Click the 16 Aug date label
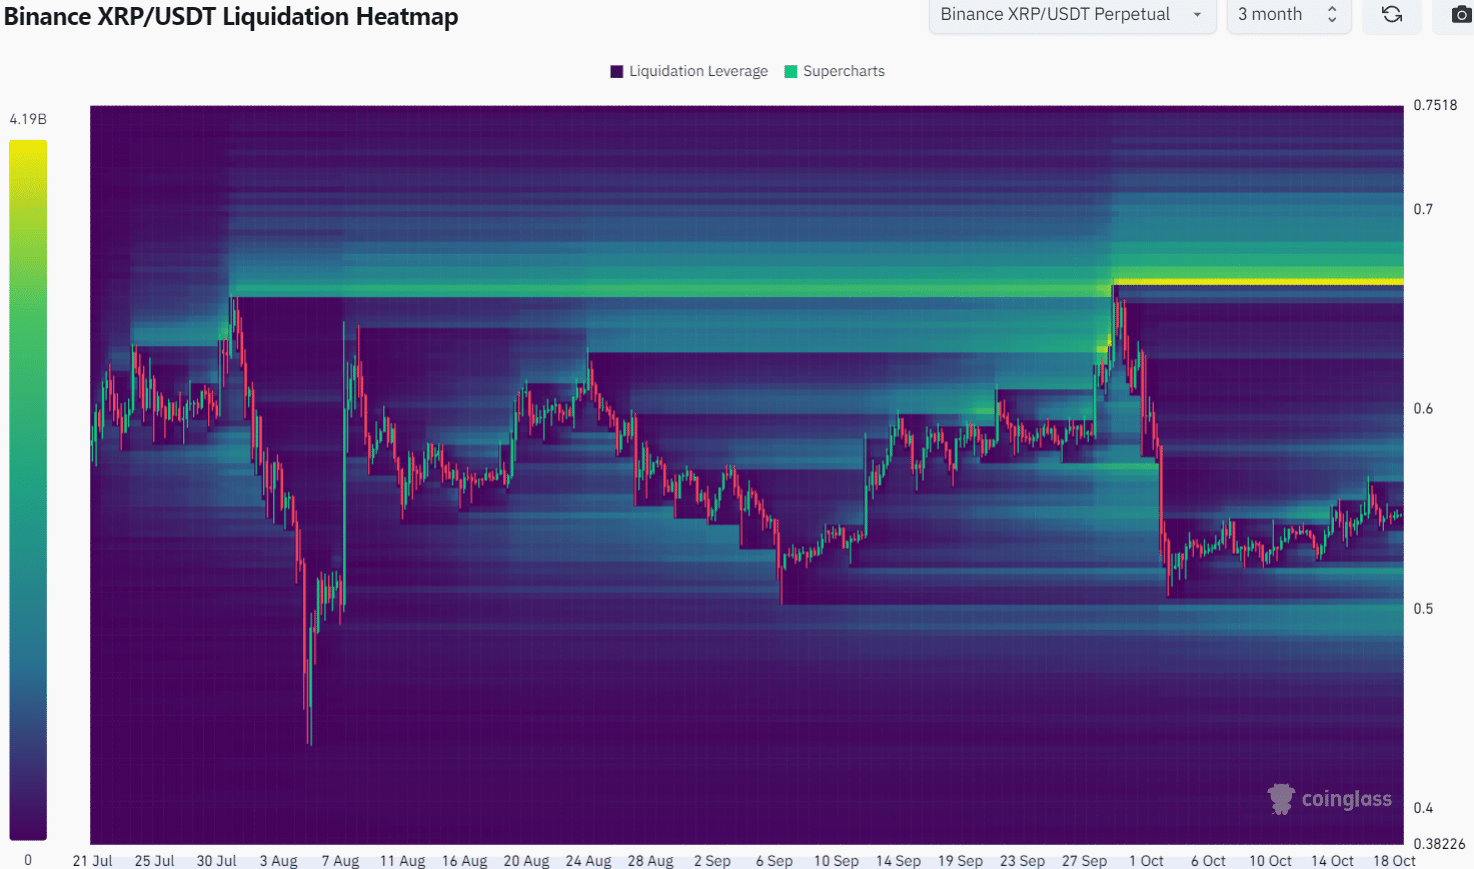The image size is (1474, 869). tap(464, 860)
